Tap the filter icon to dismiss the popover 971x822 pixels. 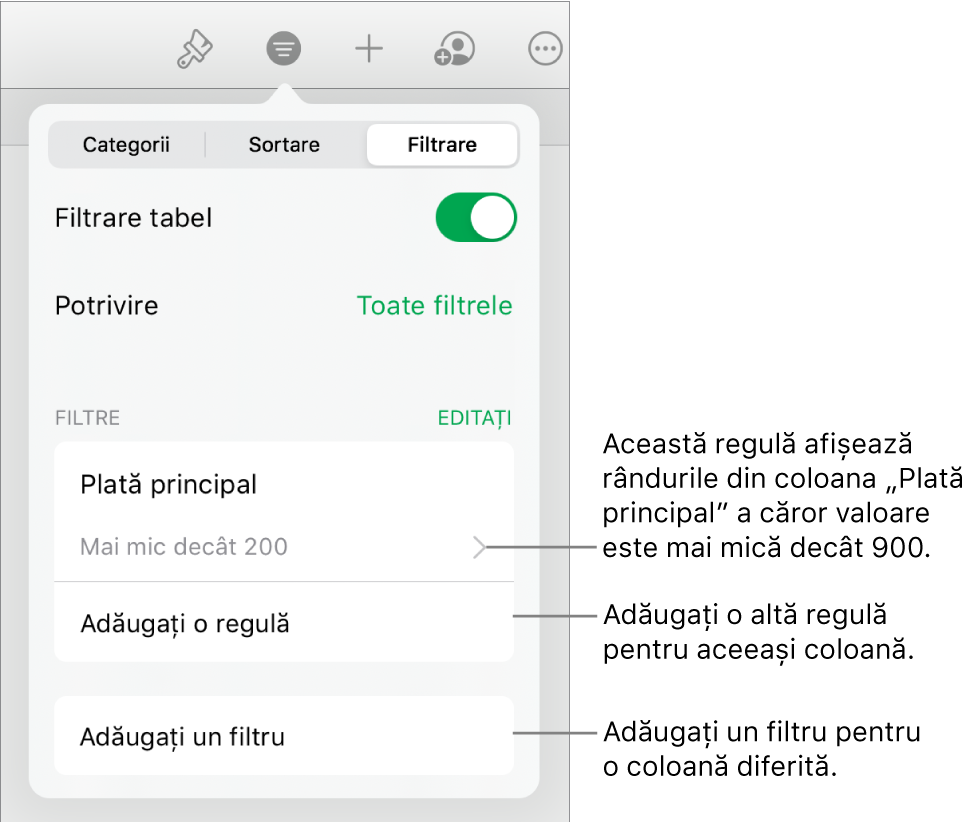pyautogui.click(x=283, y=47)
